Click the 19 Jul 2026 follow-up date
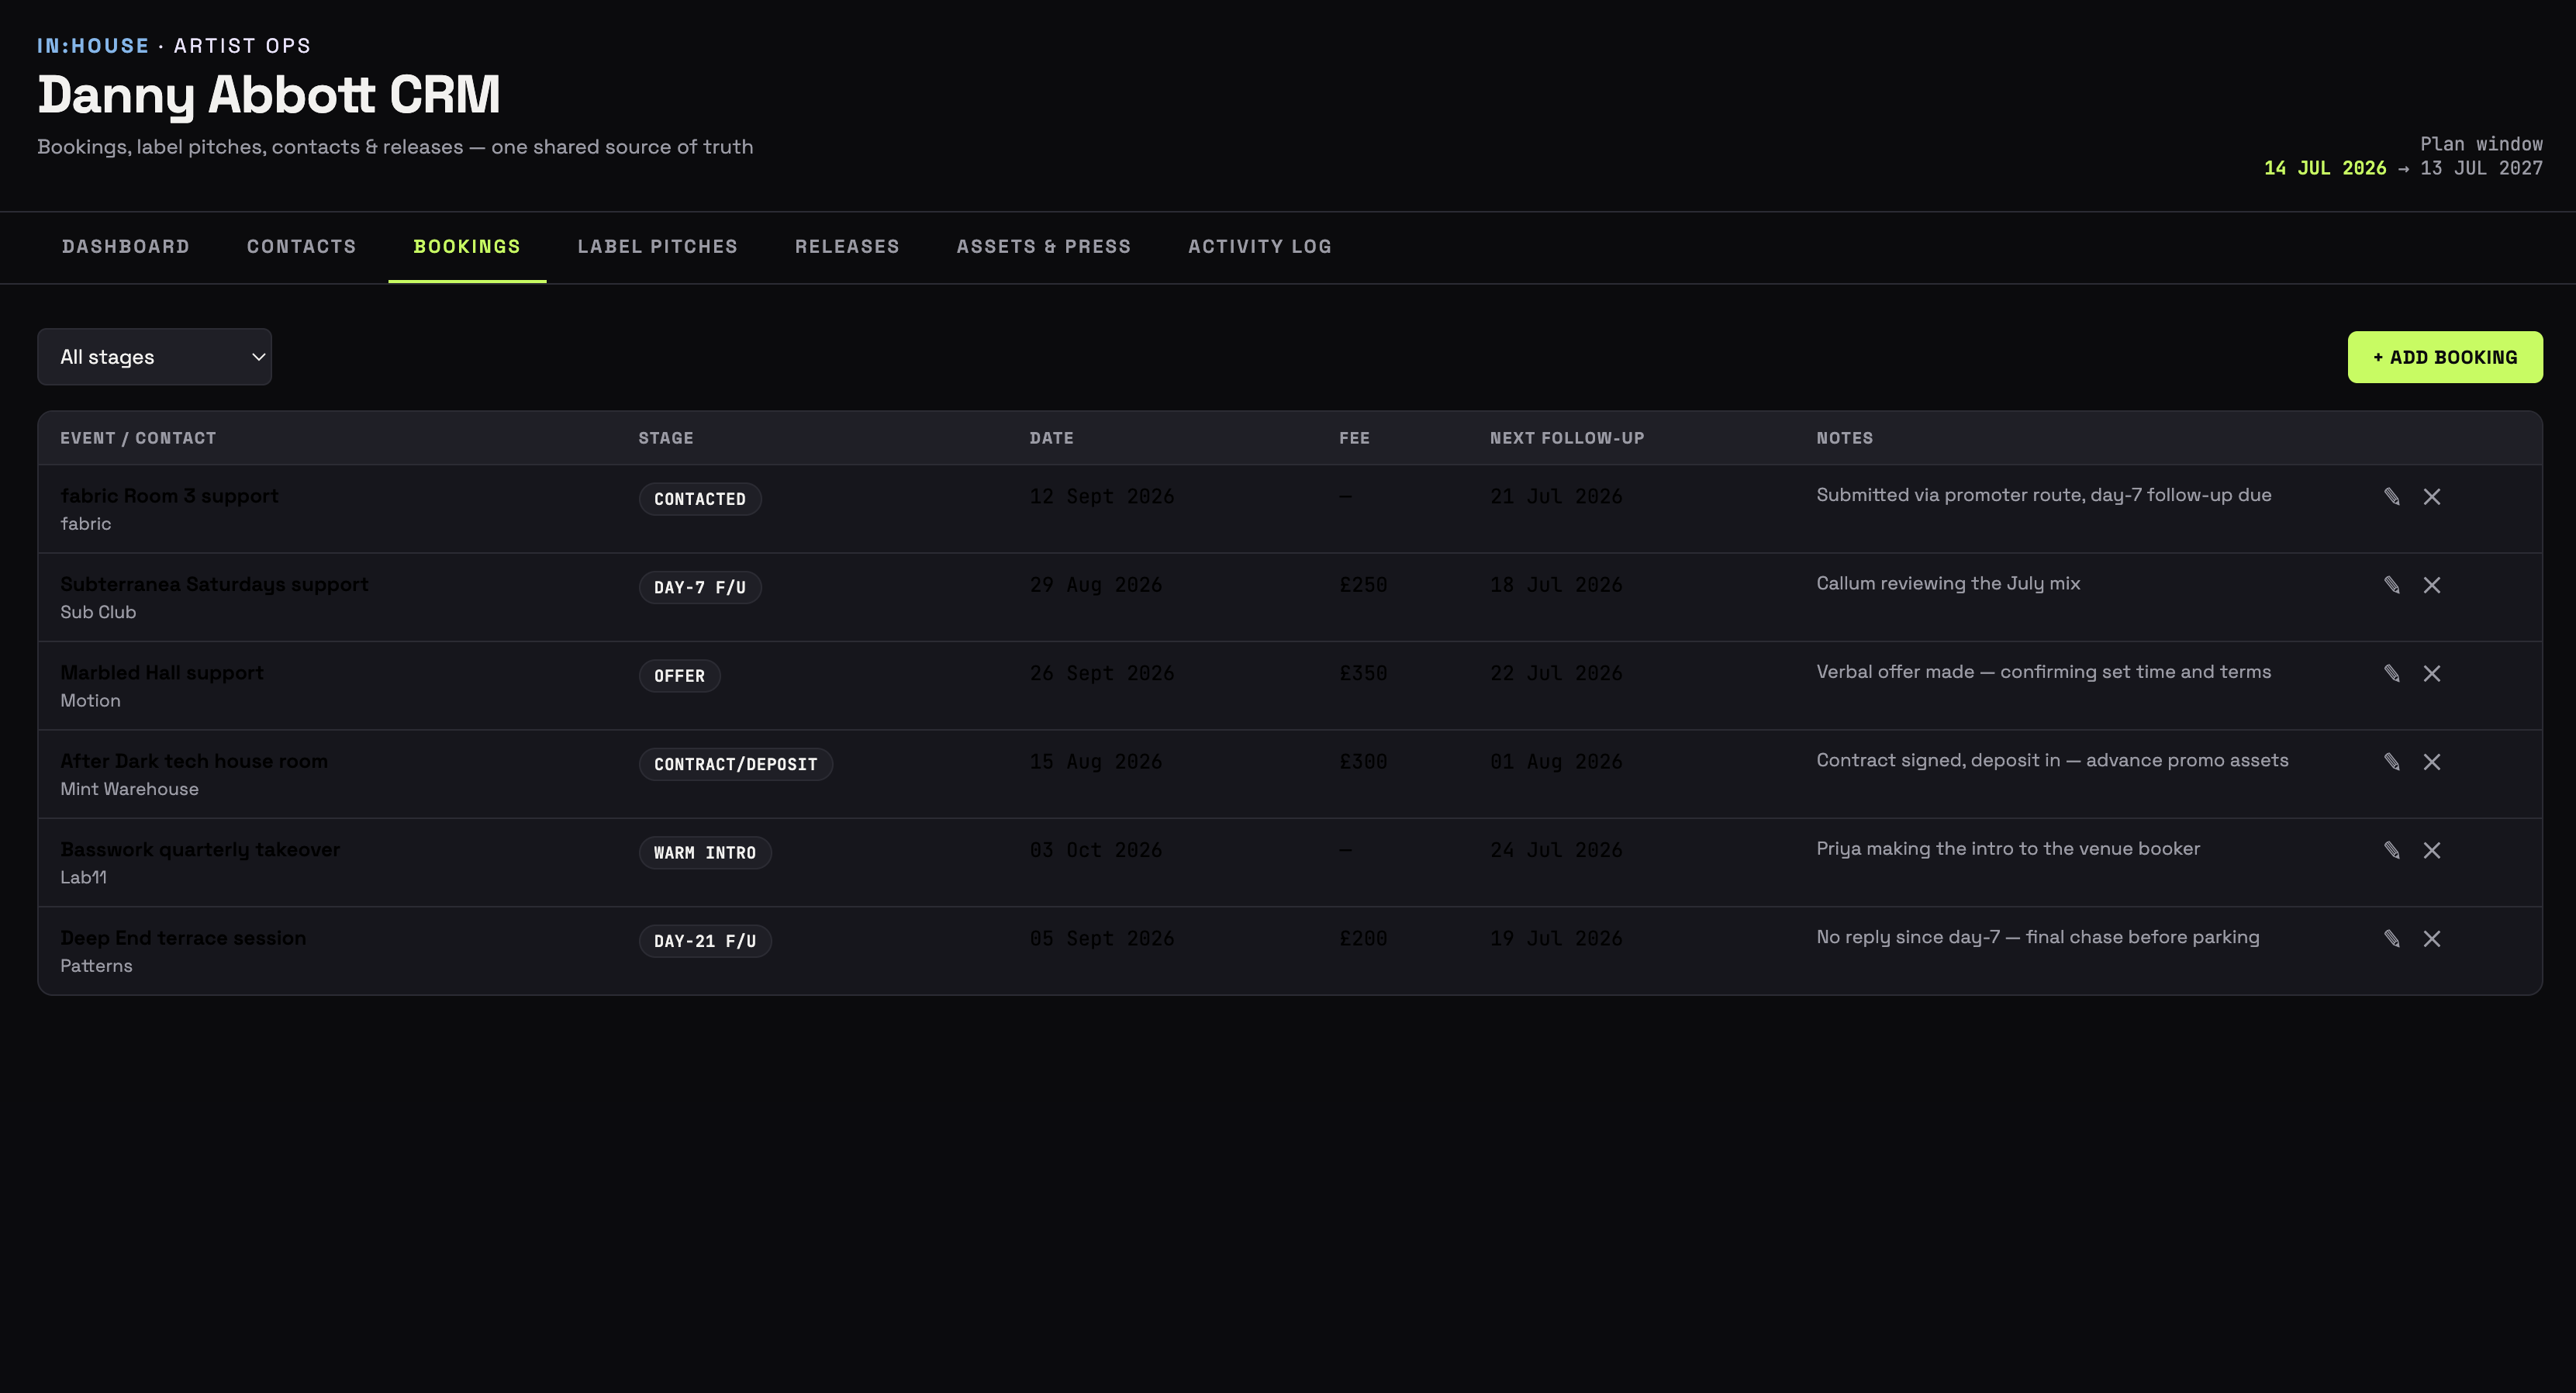 point(1556,939)
